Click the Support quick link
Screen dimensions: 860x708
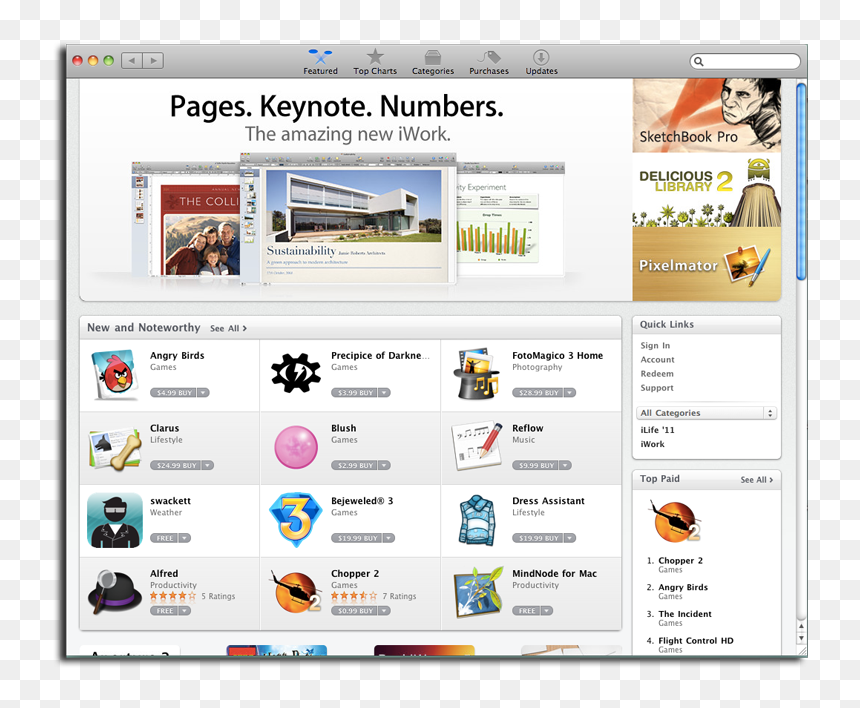657,388
